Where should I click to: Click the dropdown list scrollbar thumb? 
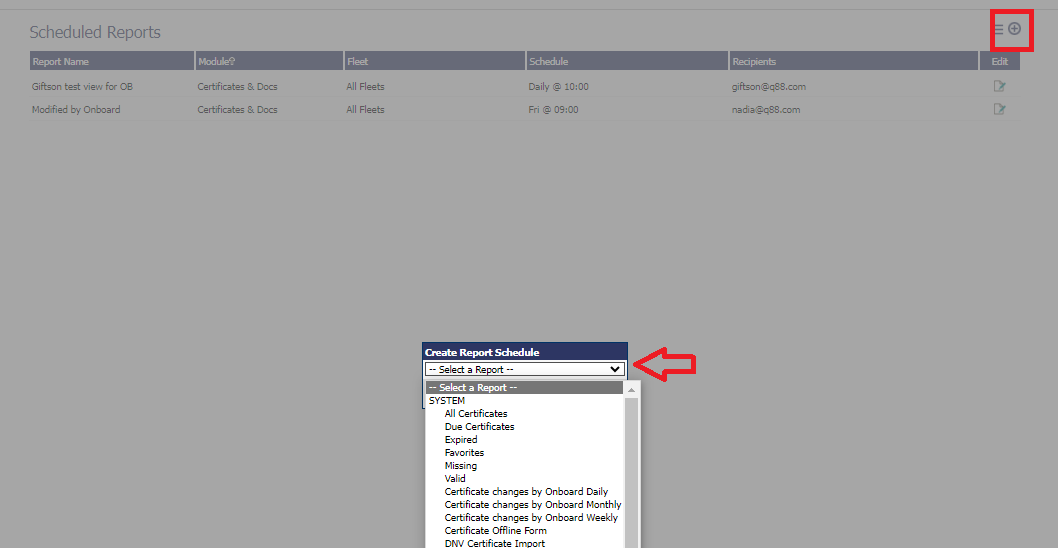(x=632, y=472)
